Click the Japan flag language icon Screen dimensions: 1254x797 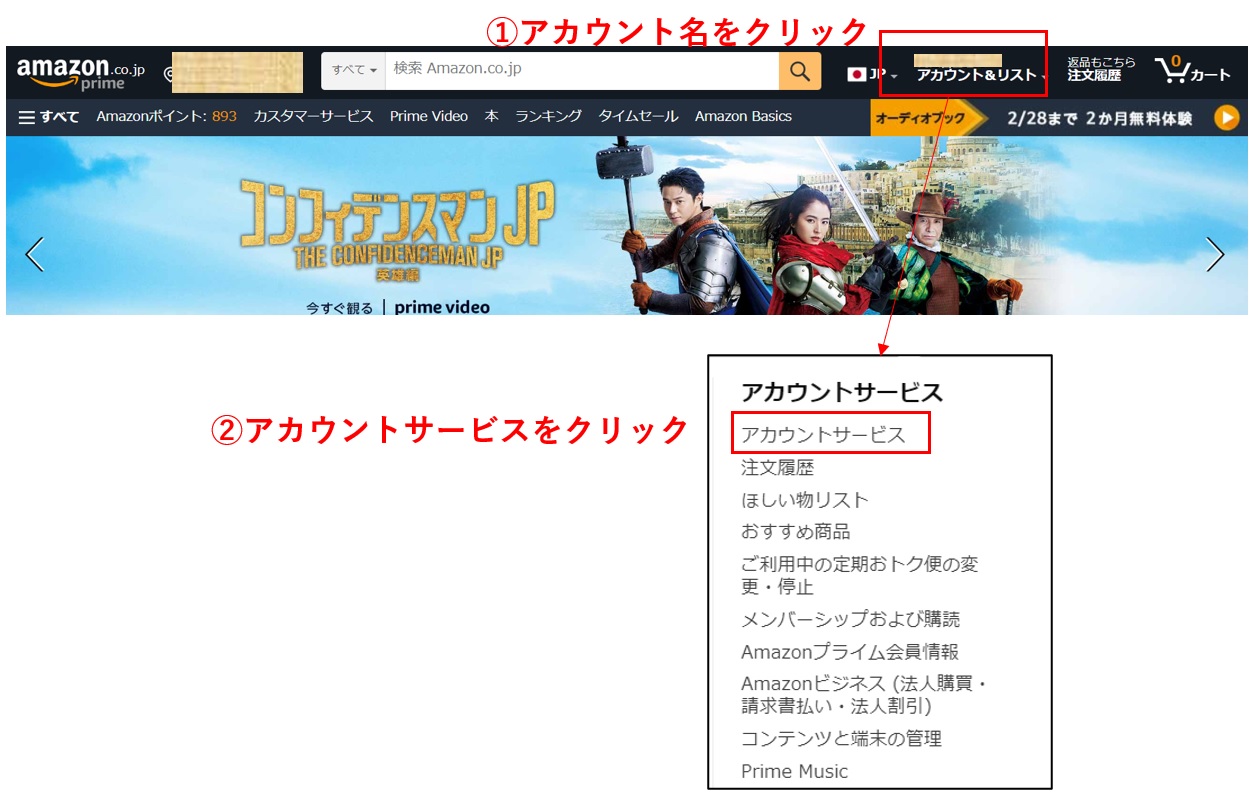[857, 75]
